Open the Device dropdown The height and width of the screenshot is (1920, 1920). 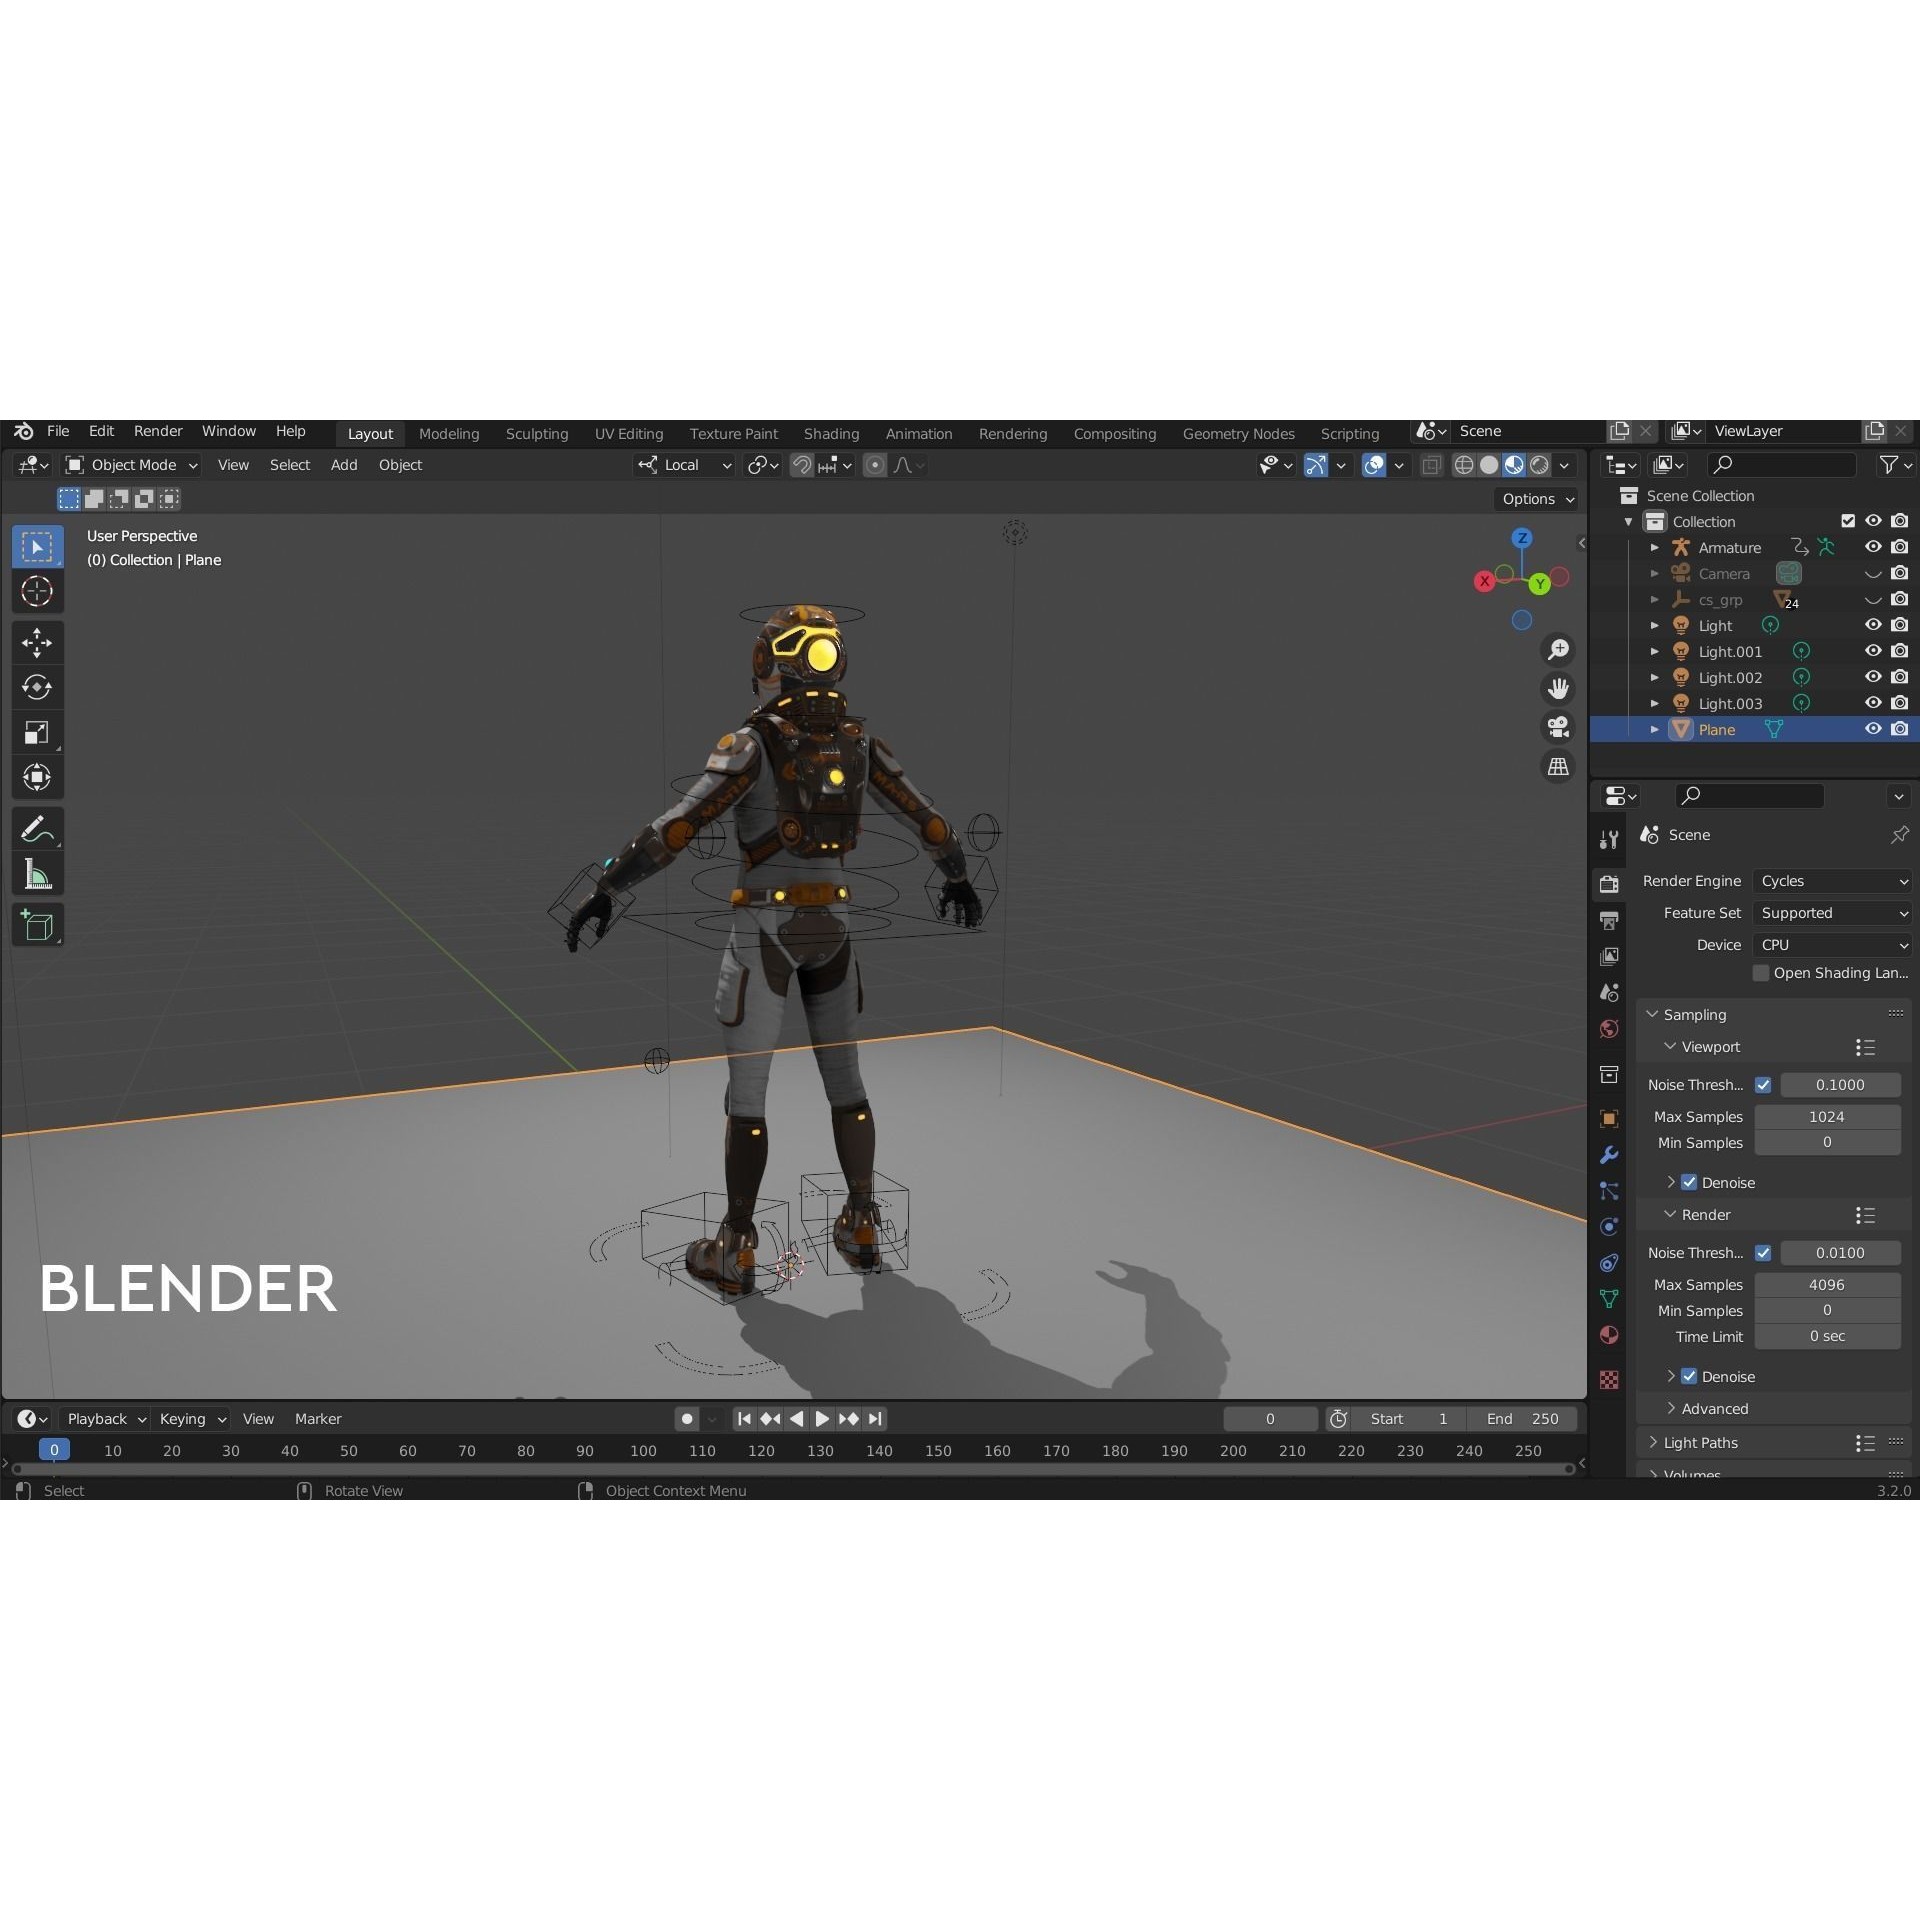click(x=1832, y=945)
